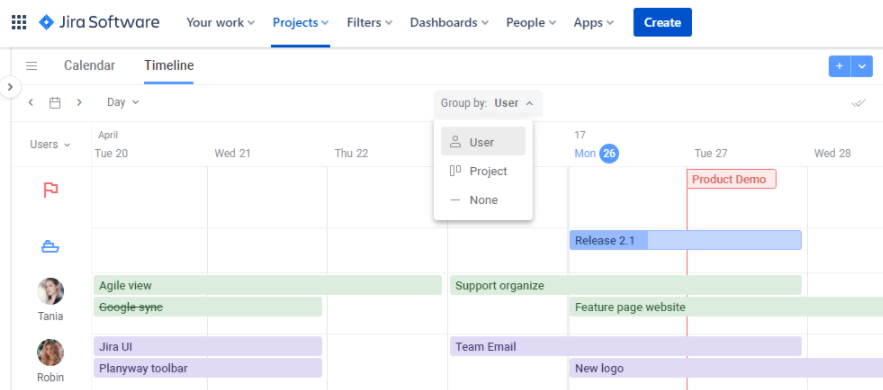This screenshot has height=390, width=883.
Task: Go to previous period arrow
Action: pos(31,102)
